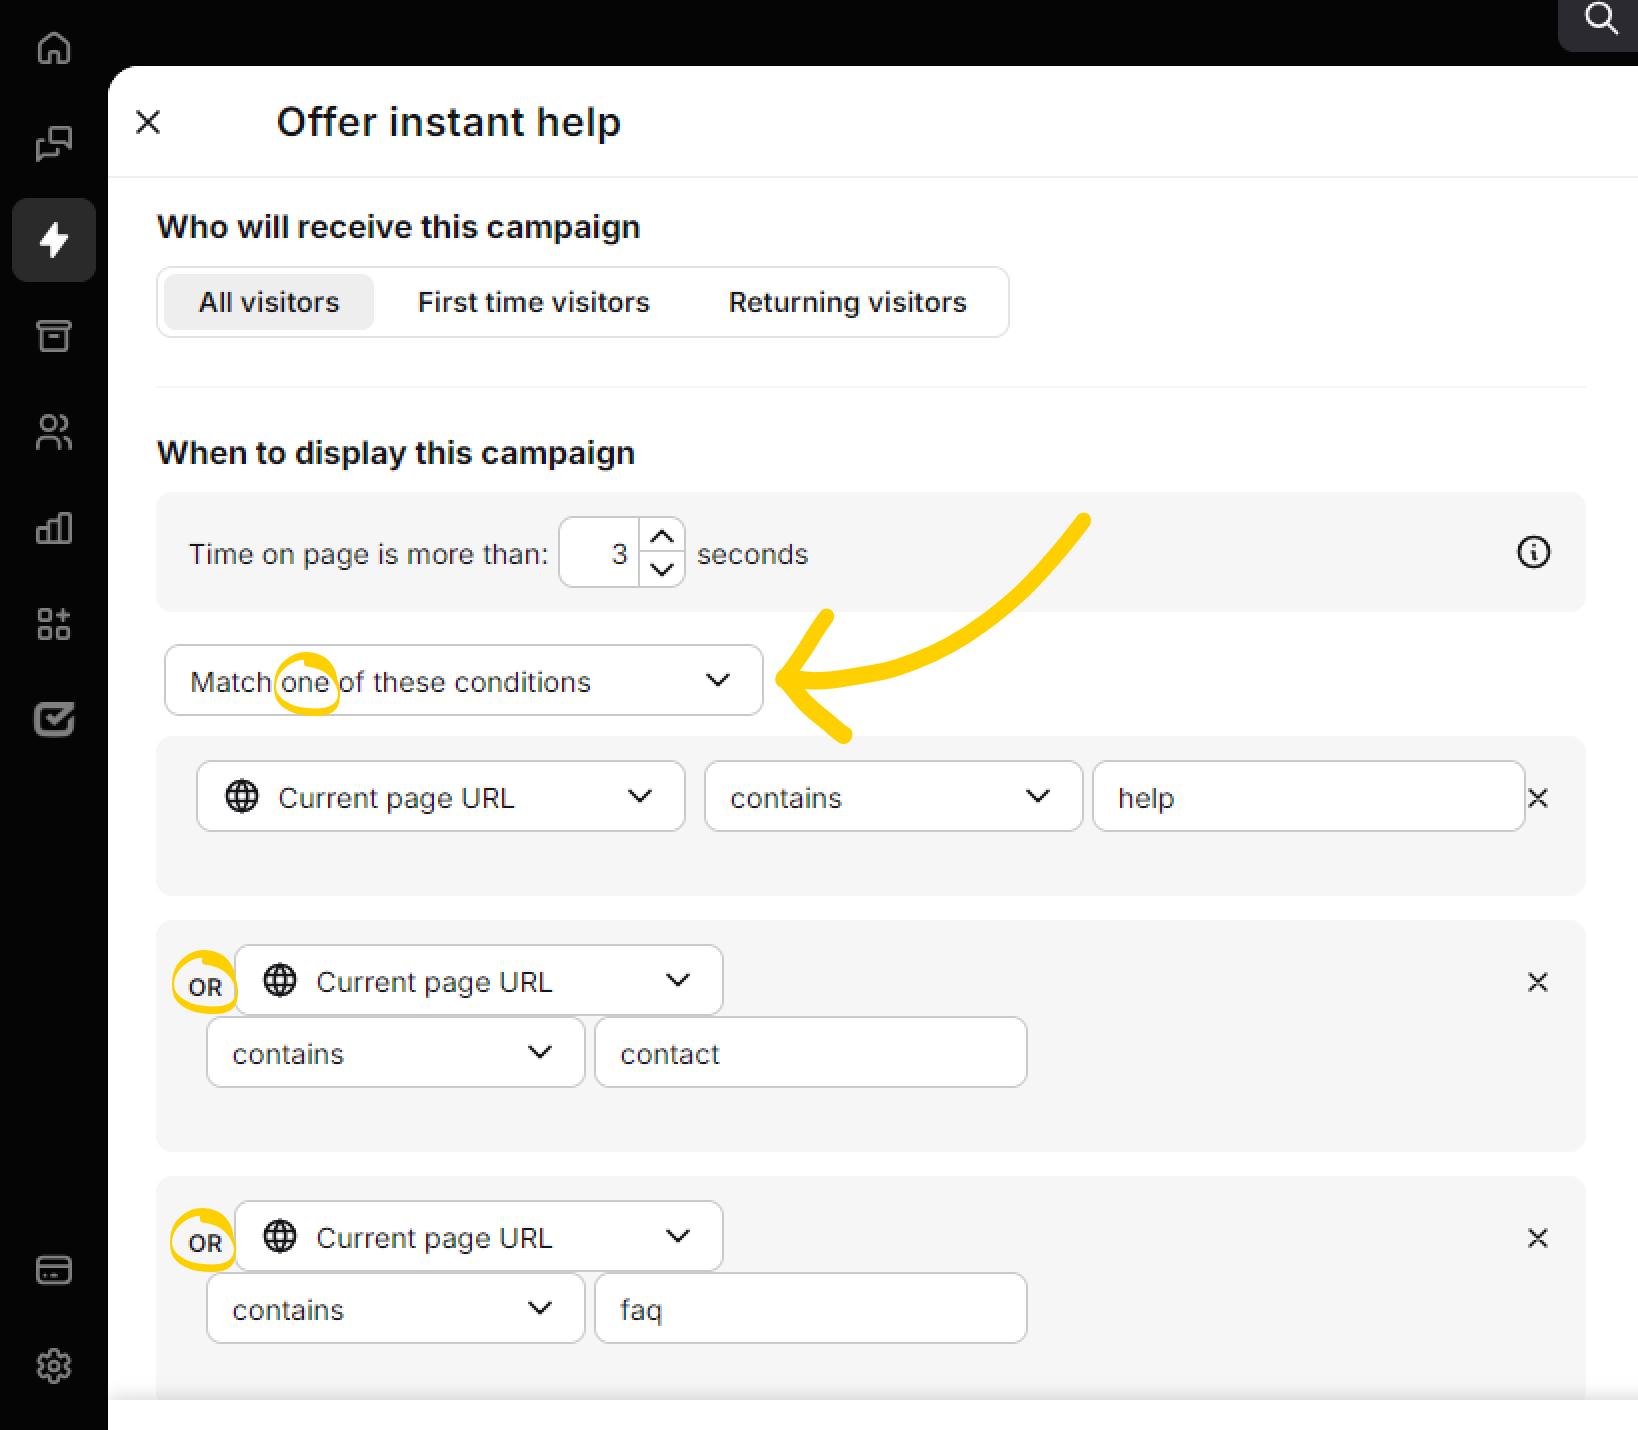Open the Conversations chat icon in sidebar
The image size is (1638, 1430).
pyautogui.click(x=54, y=143)
